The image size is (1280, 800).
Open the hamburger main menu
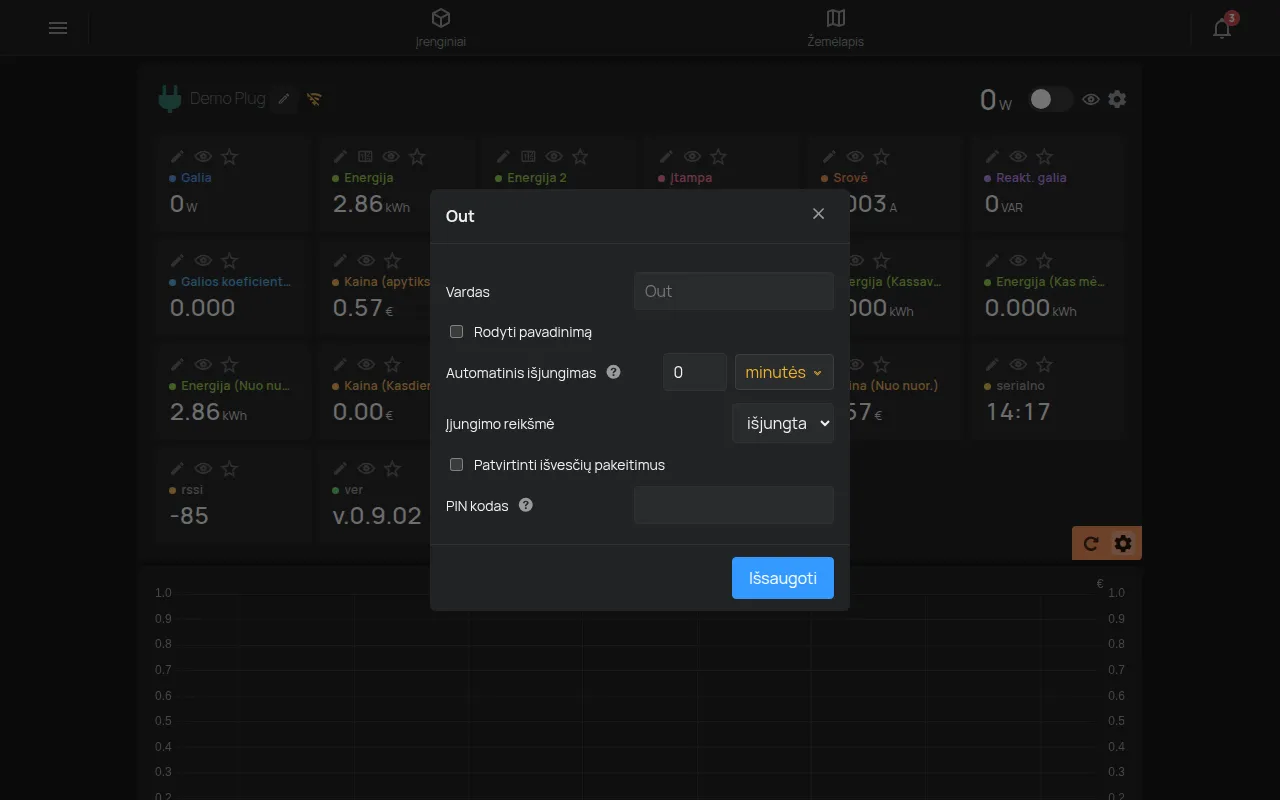point(58,28)
